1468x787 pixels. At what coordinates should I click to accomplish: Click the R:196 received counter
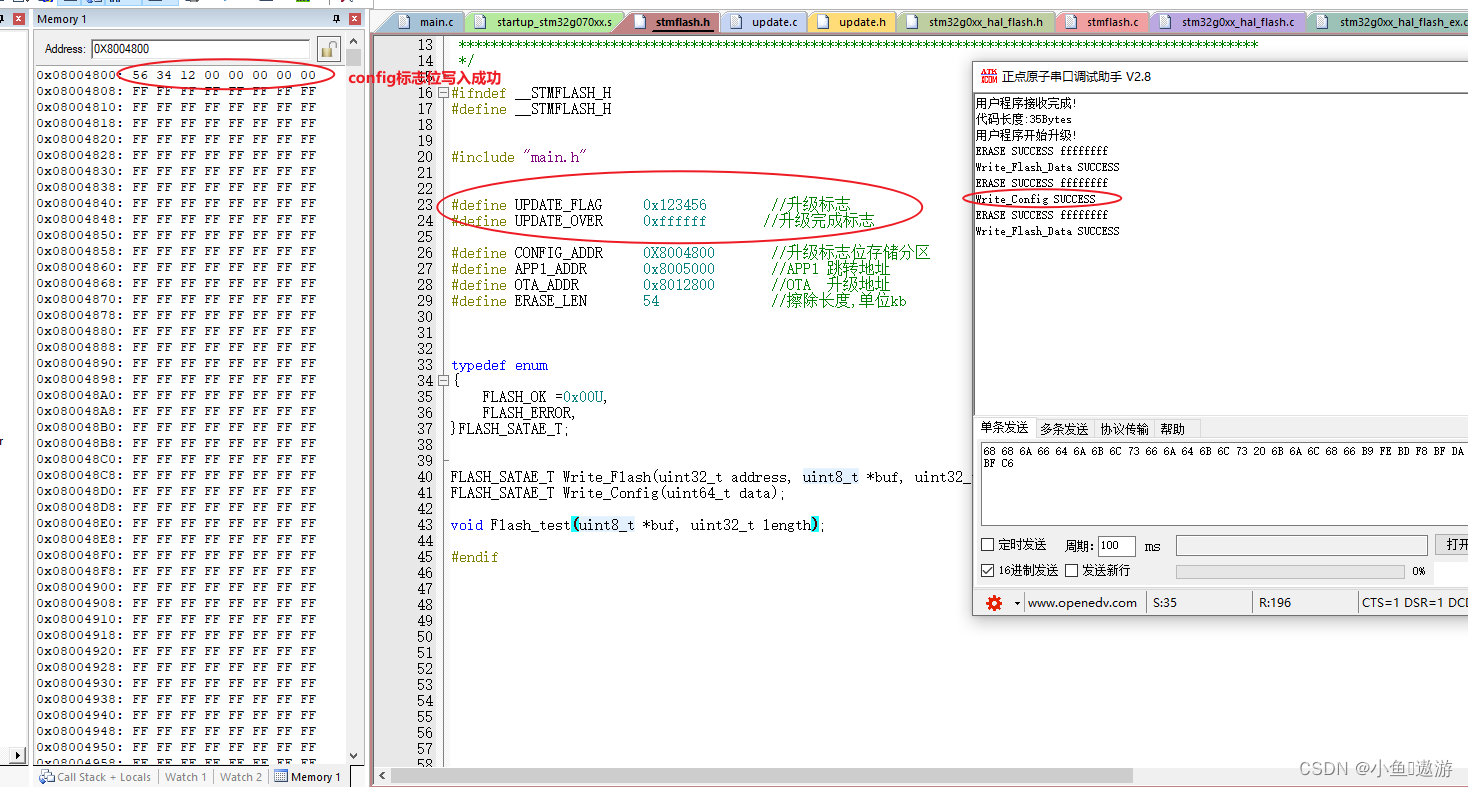pyautogui.click(x=1274, y=603)
